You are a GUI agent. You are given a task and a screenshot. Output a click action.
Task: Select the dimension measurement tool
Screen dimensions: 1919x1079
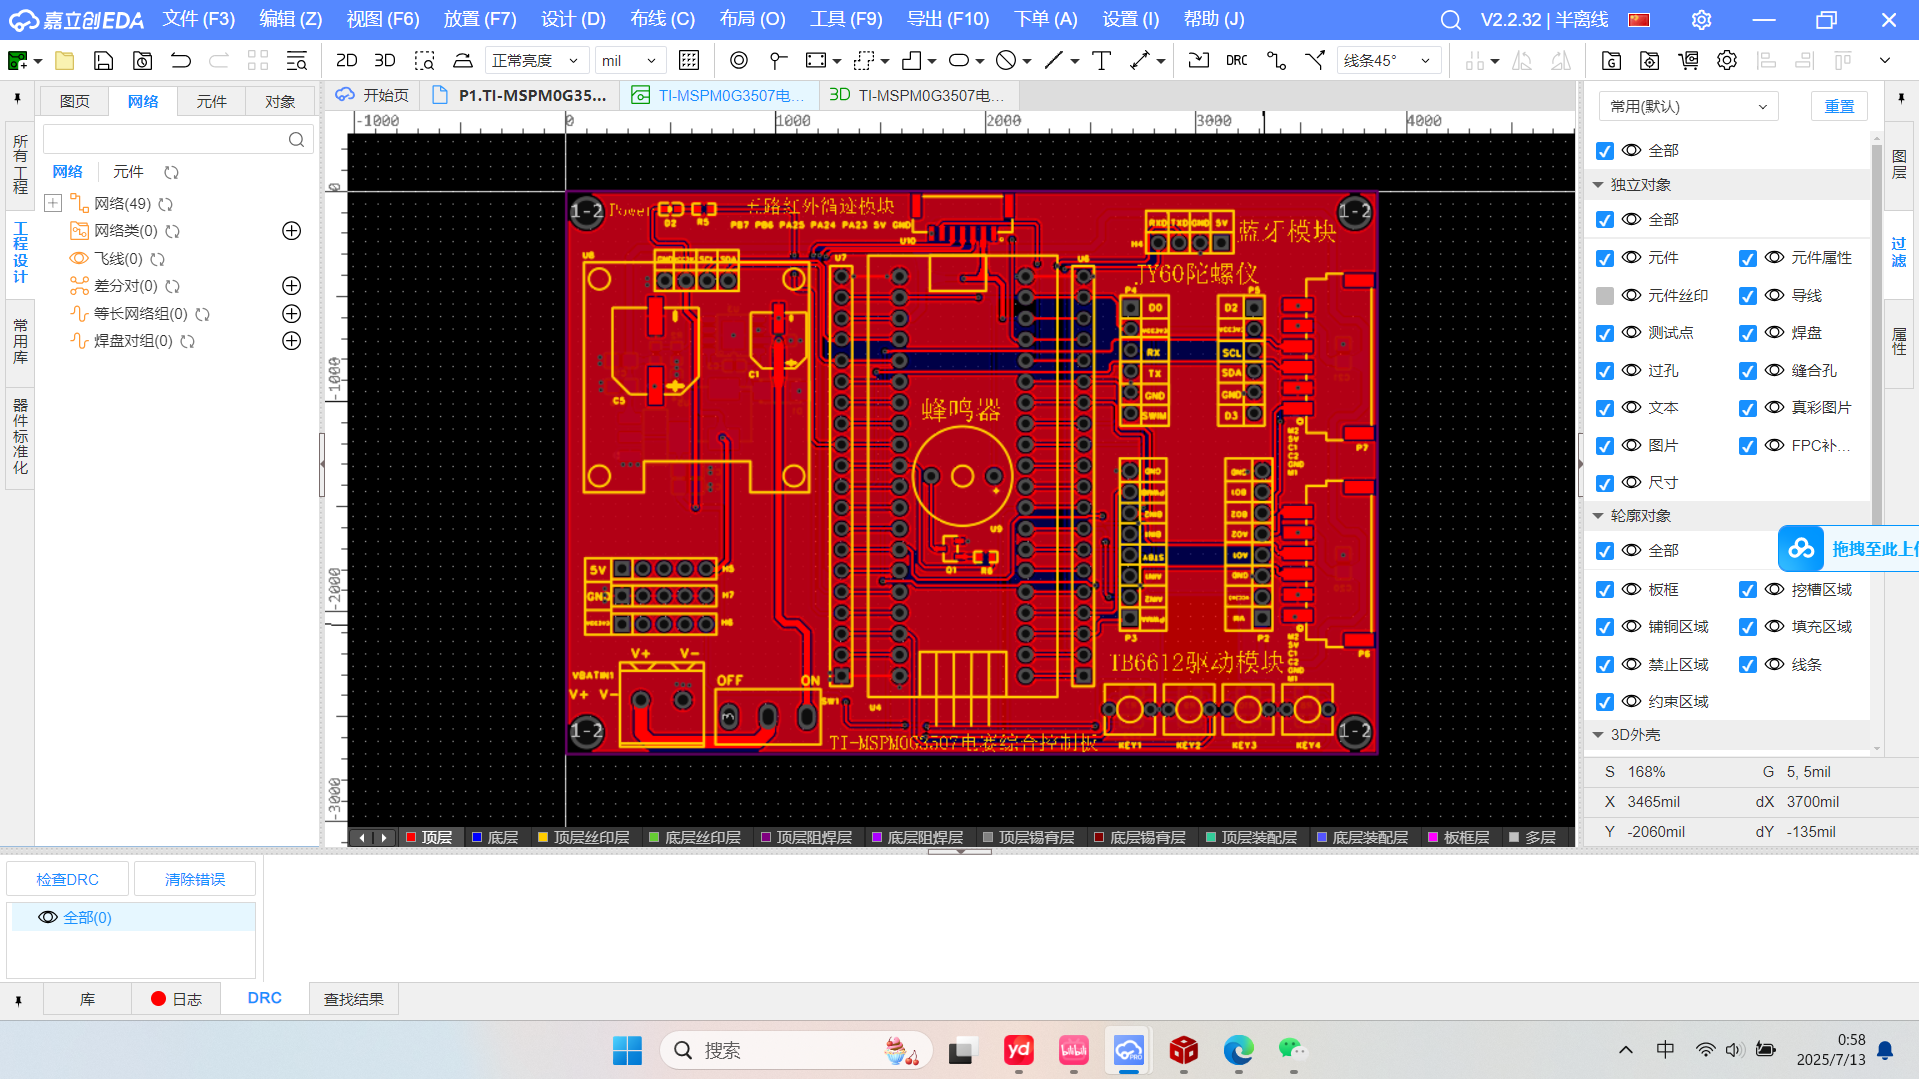1141,60
